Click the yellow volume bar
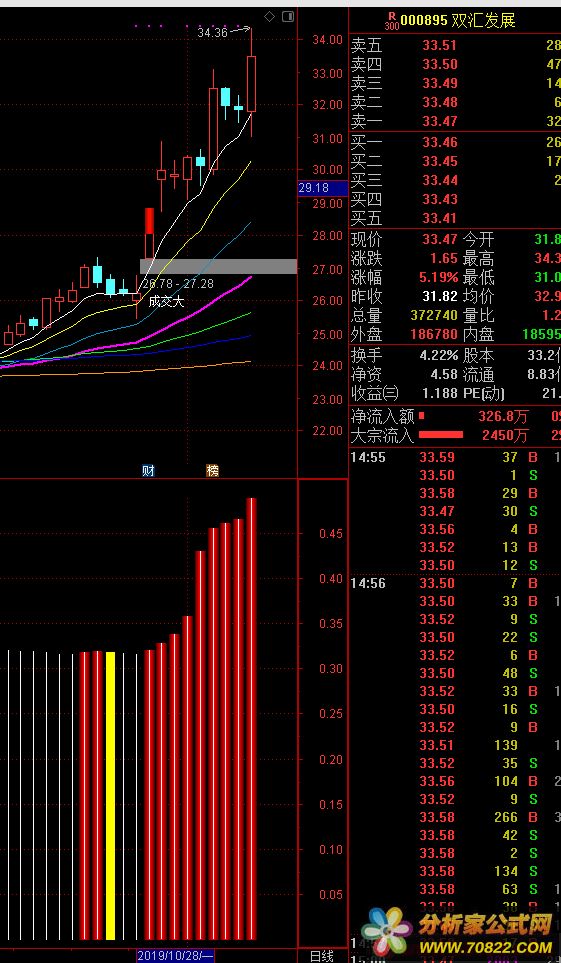Image resolution: width=561 pixels, height=963 pixels. pyautogui.click(x=111, y=795)
